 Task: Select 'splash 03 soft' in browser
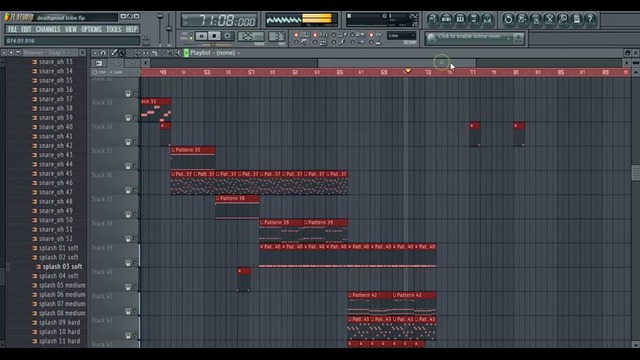click(62, 267)
